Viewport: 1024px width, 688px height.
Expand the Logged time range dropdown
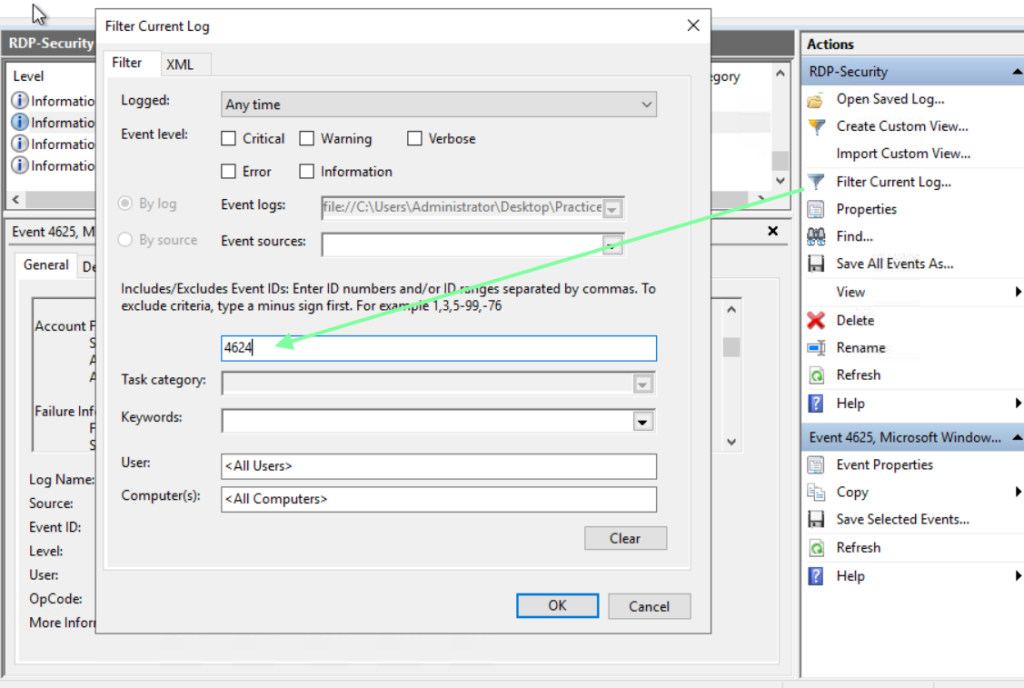tap(646, 105)
